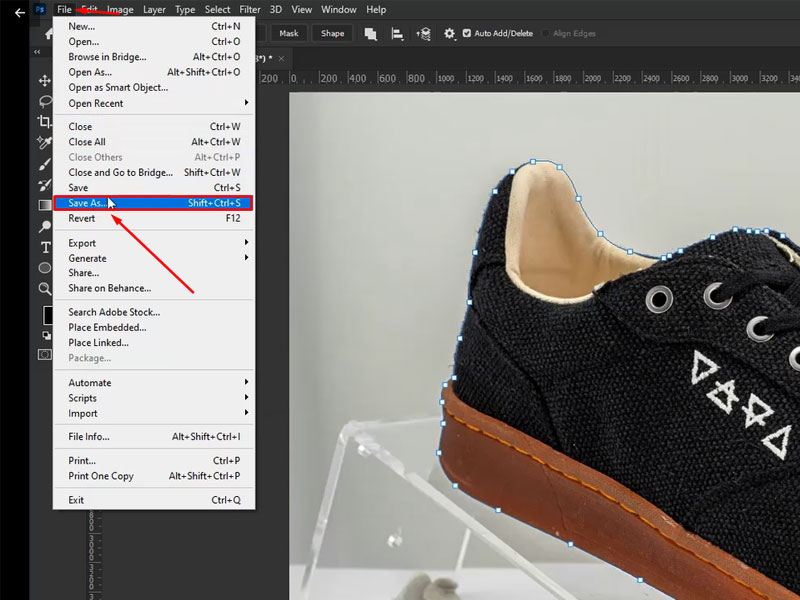Open gear settings dropdown in options bar

click(449, 33)
